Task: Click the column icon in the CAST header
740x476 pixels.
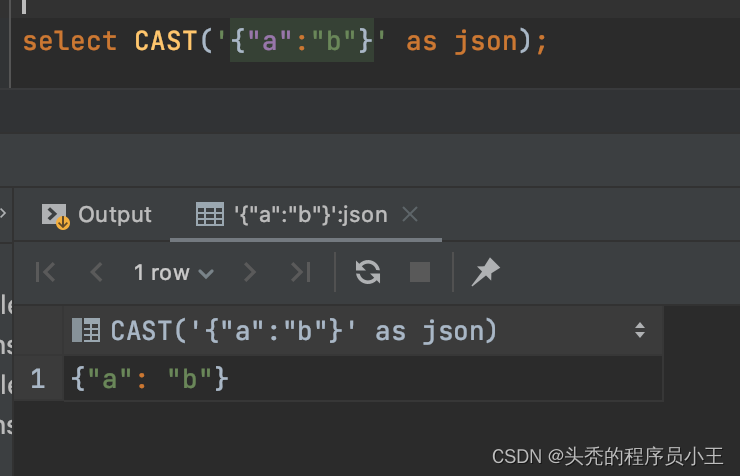Action: 86,330
